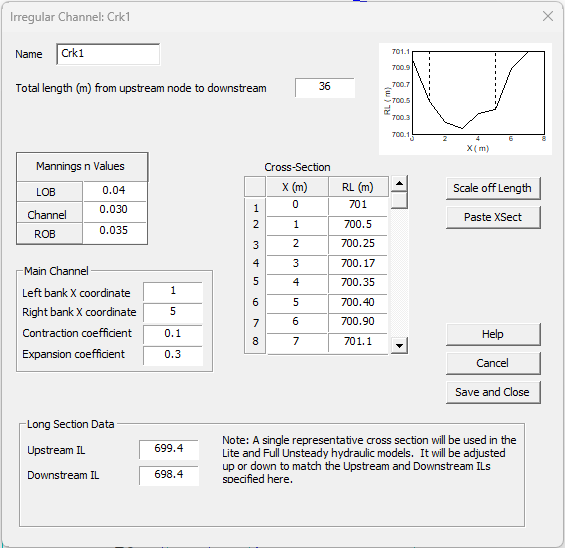Open Help for the irregular channel
The height and width of the screenshot is (548, 565).
(493, 334)
